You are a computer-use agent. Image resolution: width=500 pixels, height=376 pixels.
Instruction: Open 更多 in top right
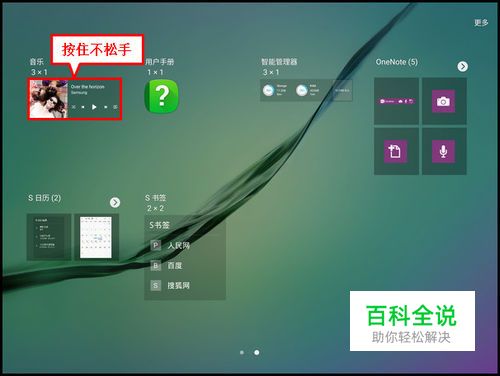[x=481, y=23]
